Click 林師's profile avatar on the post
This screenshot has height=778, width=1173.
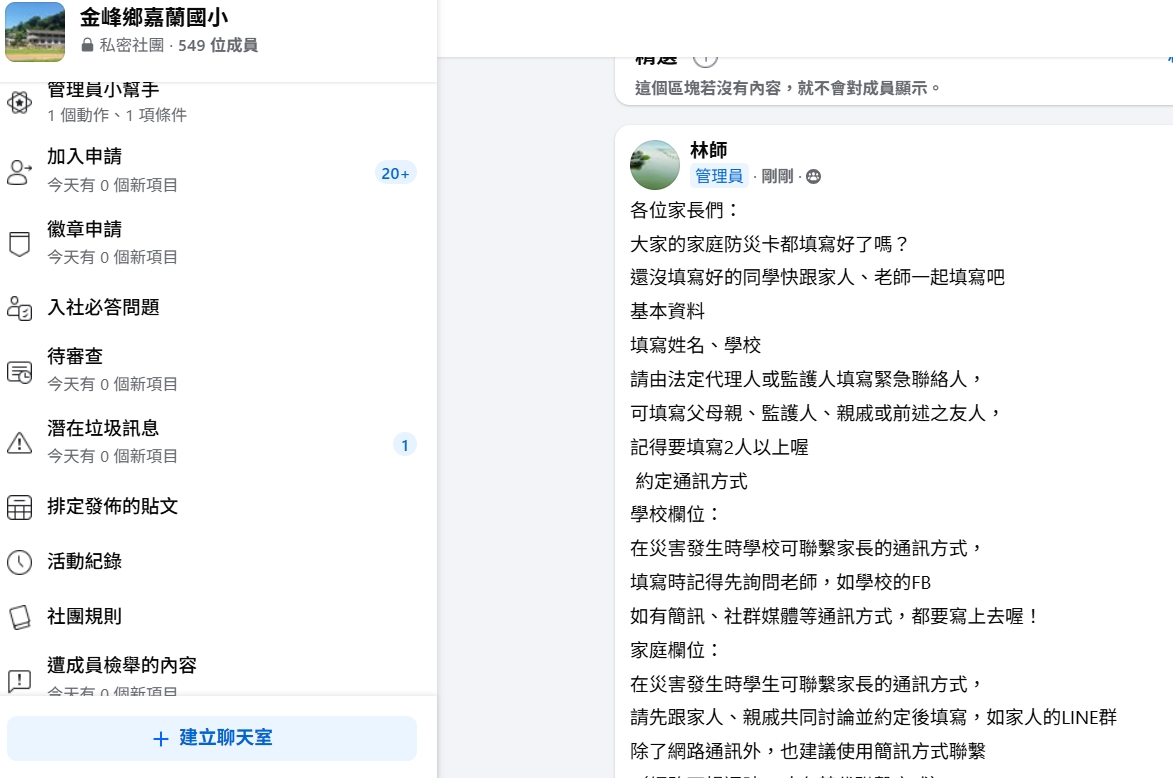point(655,165)
